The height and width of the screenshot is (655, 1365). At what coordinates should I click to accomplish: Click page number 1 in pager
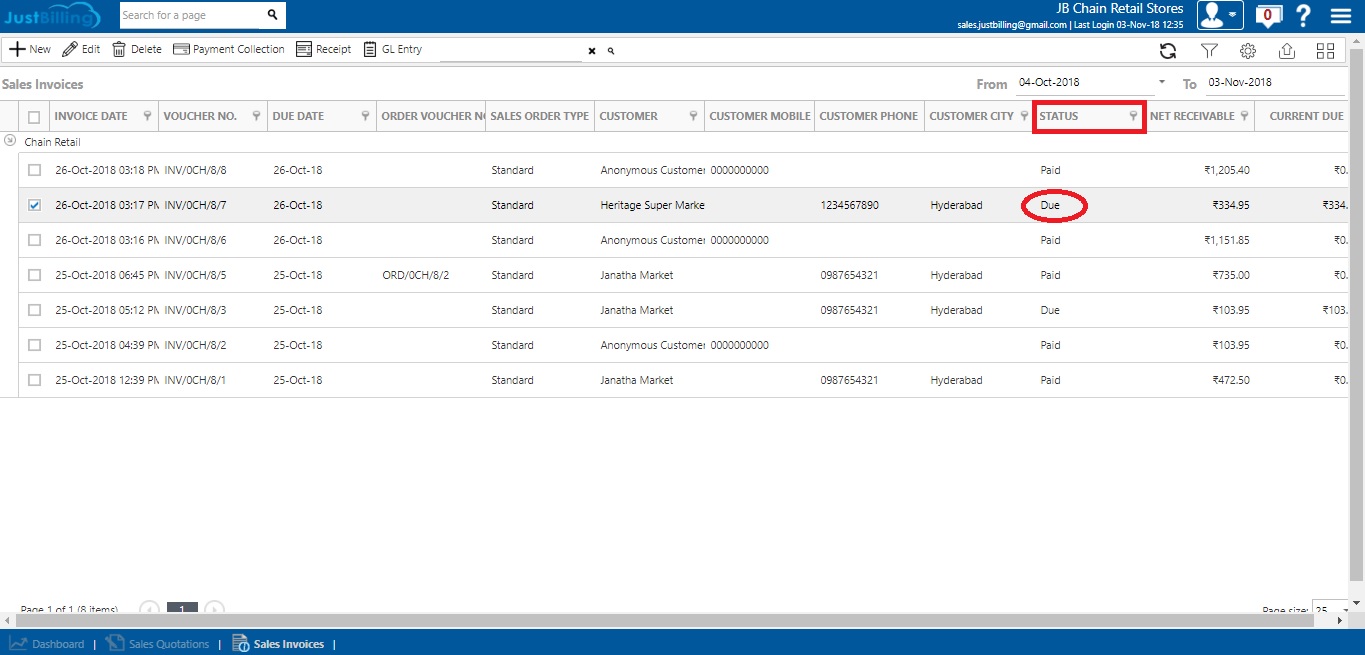(x=182, y=608)
